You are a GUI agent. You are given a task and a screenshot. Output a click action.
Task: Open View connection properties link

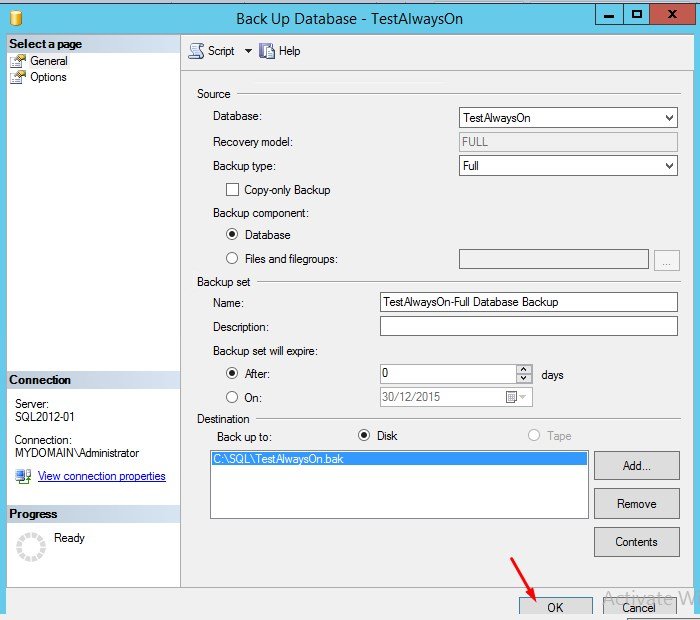click(101, 476)
